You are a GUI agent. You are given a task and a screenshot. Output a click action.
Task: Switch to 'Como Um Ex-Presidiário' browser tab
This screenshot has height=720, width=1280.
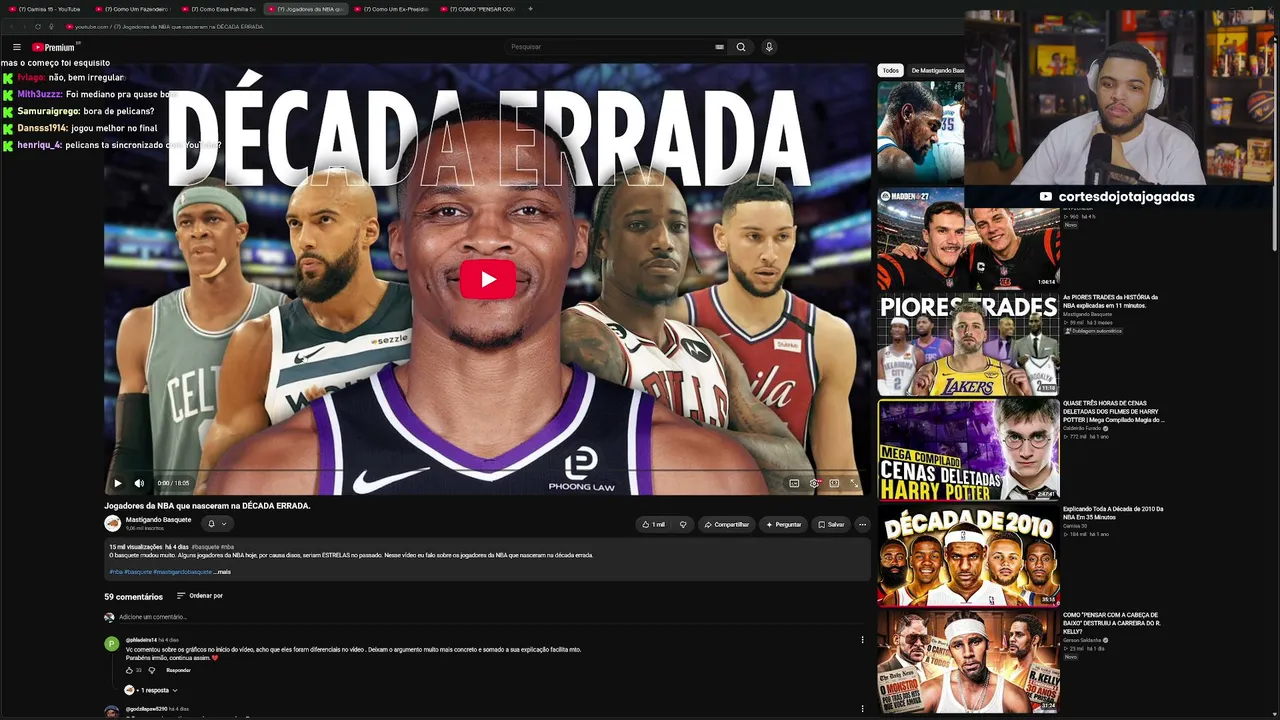pyautogui.click(x=393, y=9)
